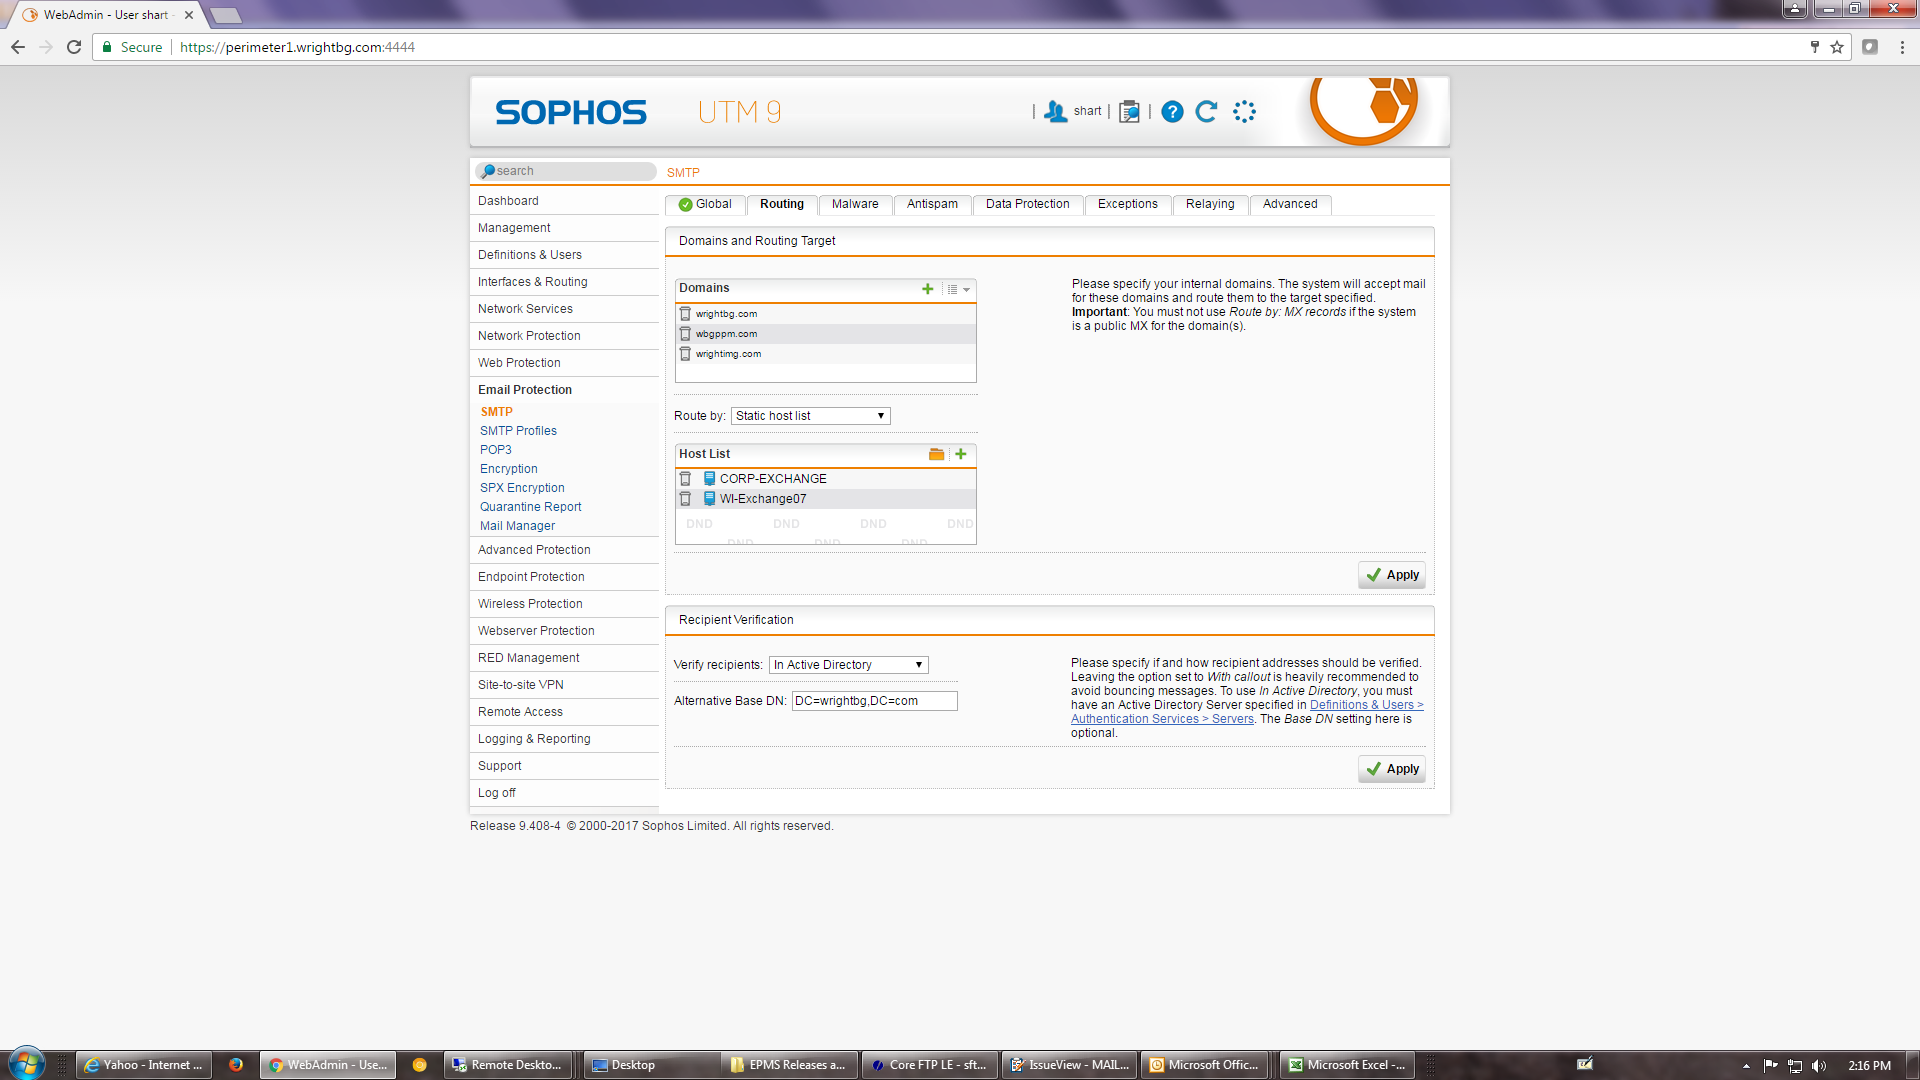Open the online help icon
1920x1080 pixels.
coord(1172,112)
